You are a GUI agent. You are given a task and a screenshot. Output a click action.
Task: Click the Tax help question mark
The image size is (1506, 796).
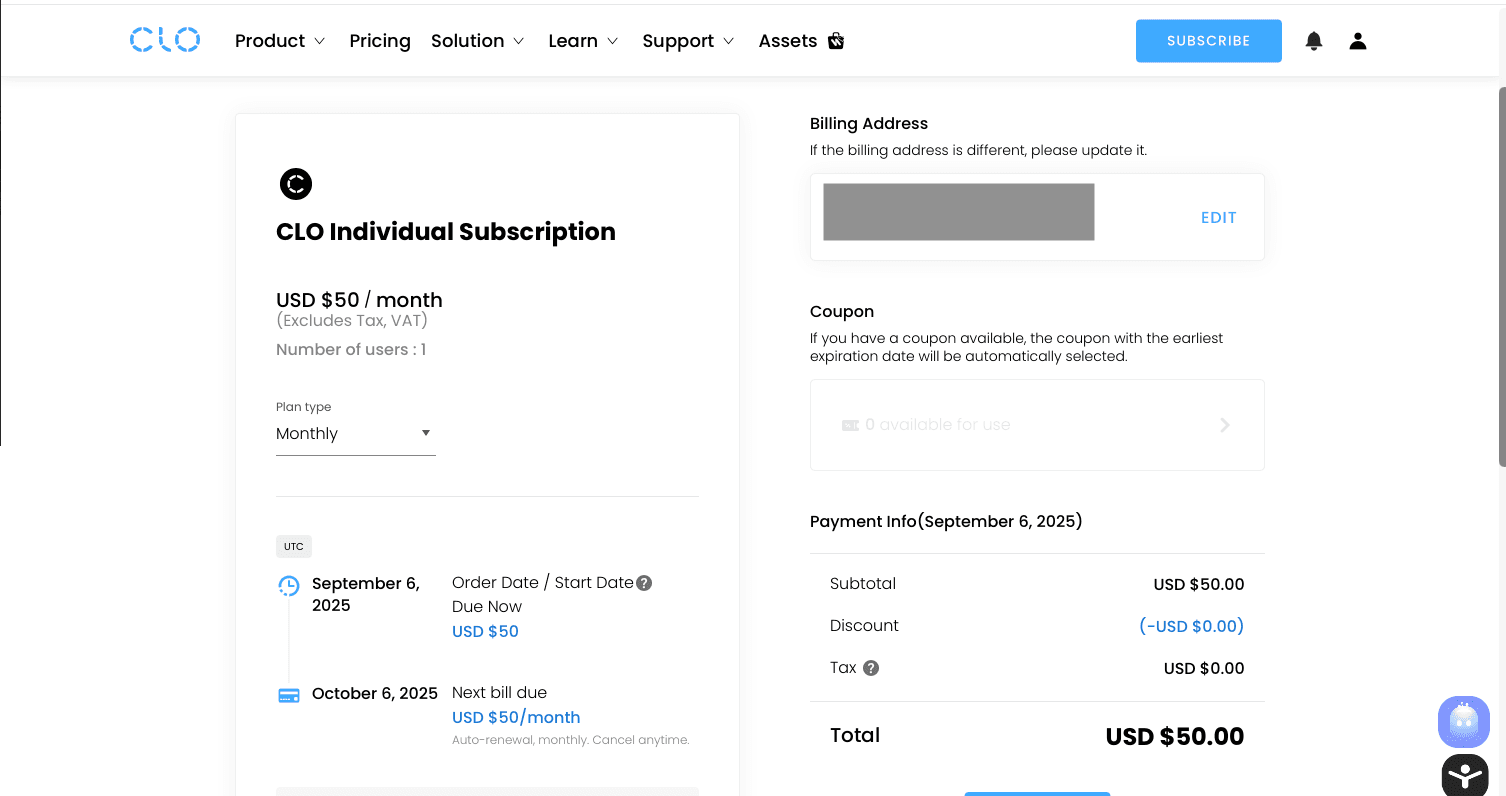click(x=872, y=668)
